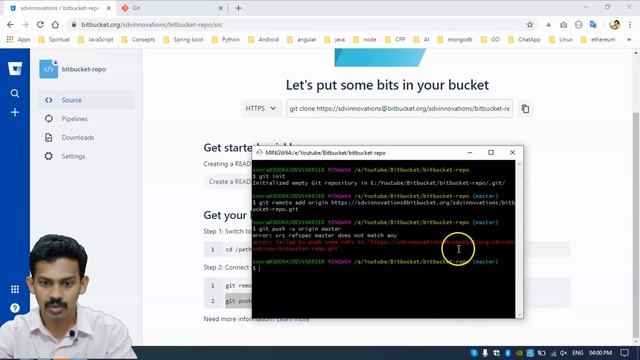This screenshot has height=360, width=640.
Task: Open the Python bookmarks folder
Action: tap(226, 40)
